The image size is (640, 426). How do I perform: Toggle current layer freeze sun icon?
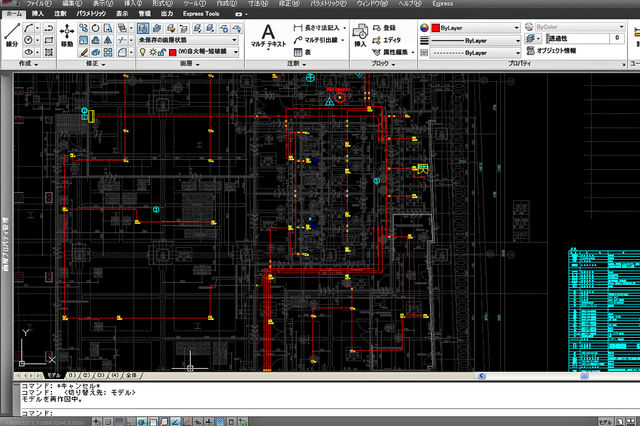(153, 50)
